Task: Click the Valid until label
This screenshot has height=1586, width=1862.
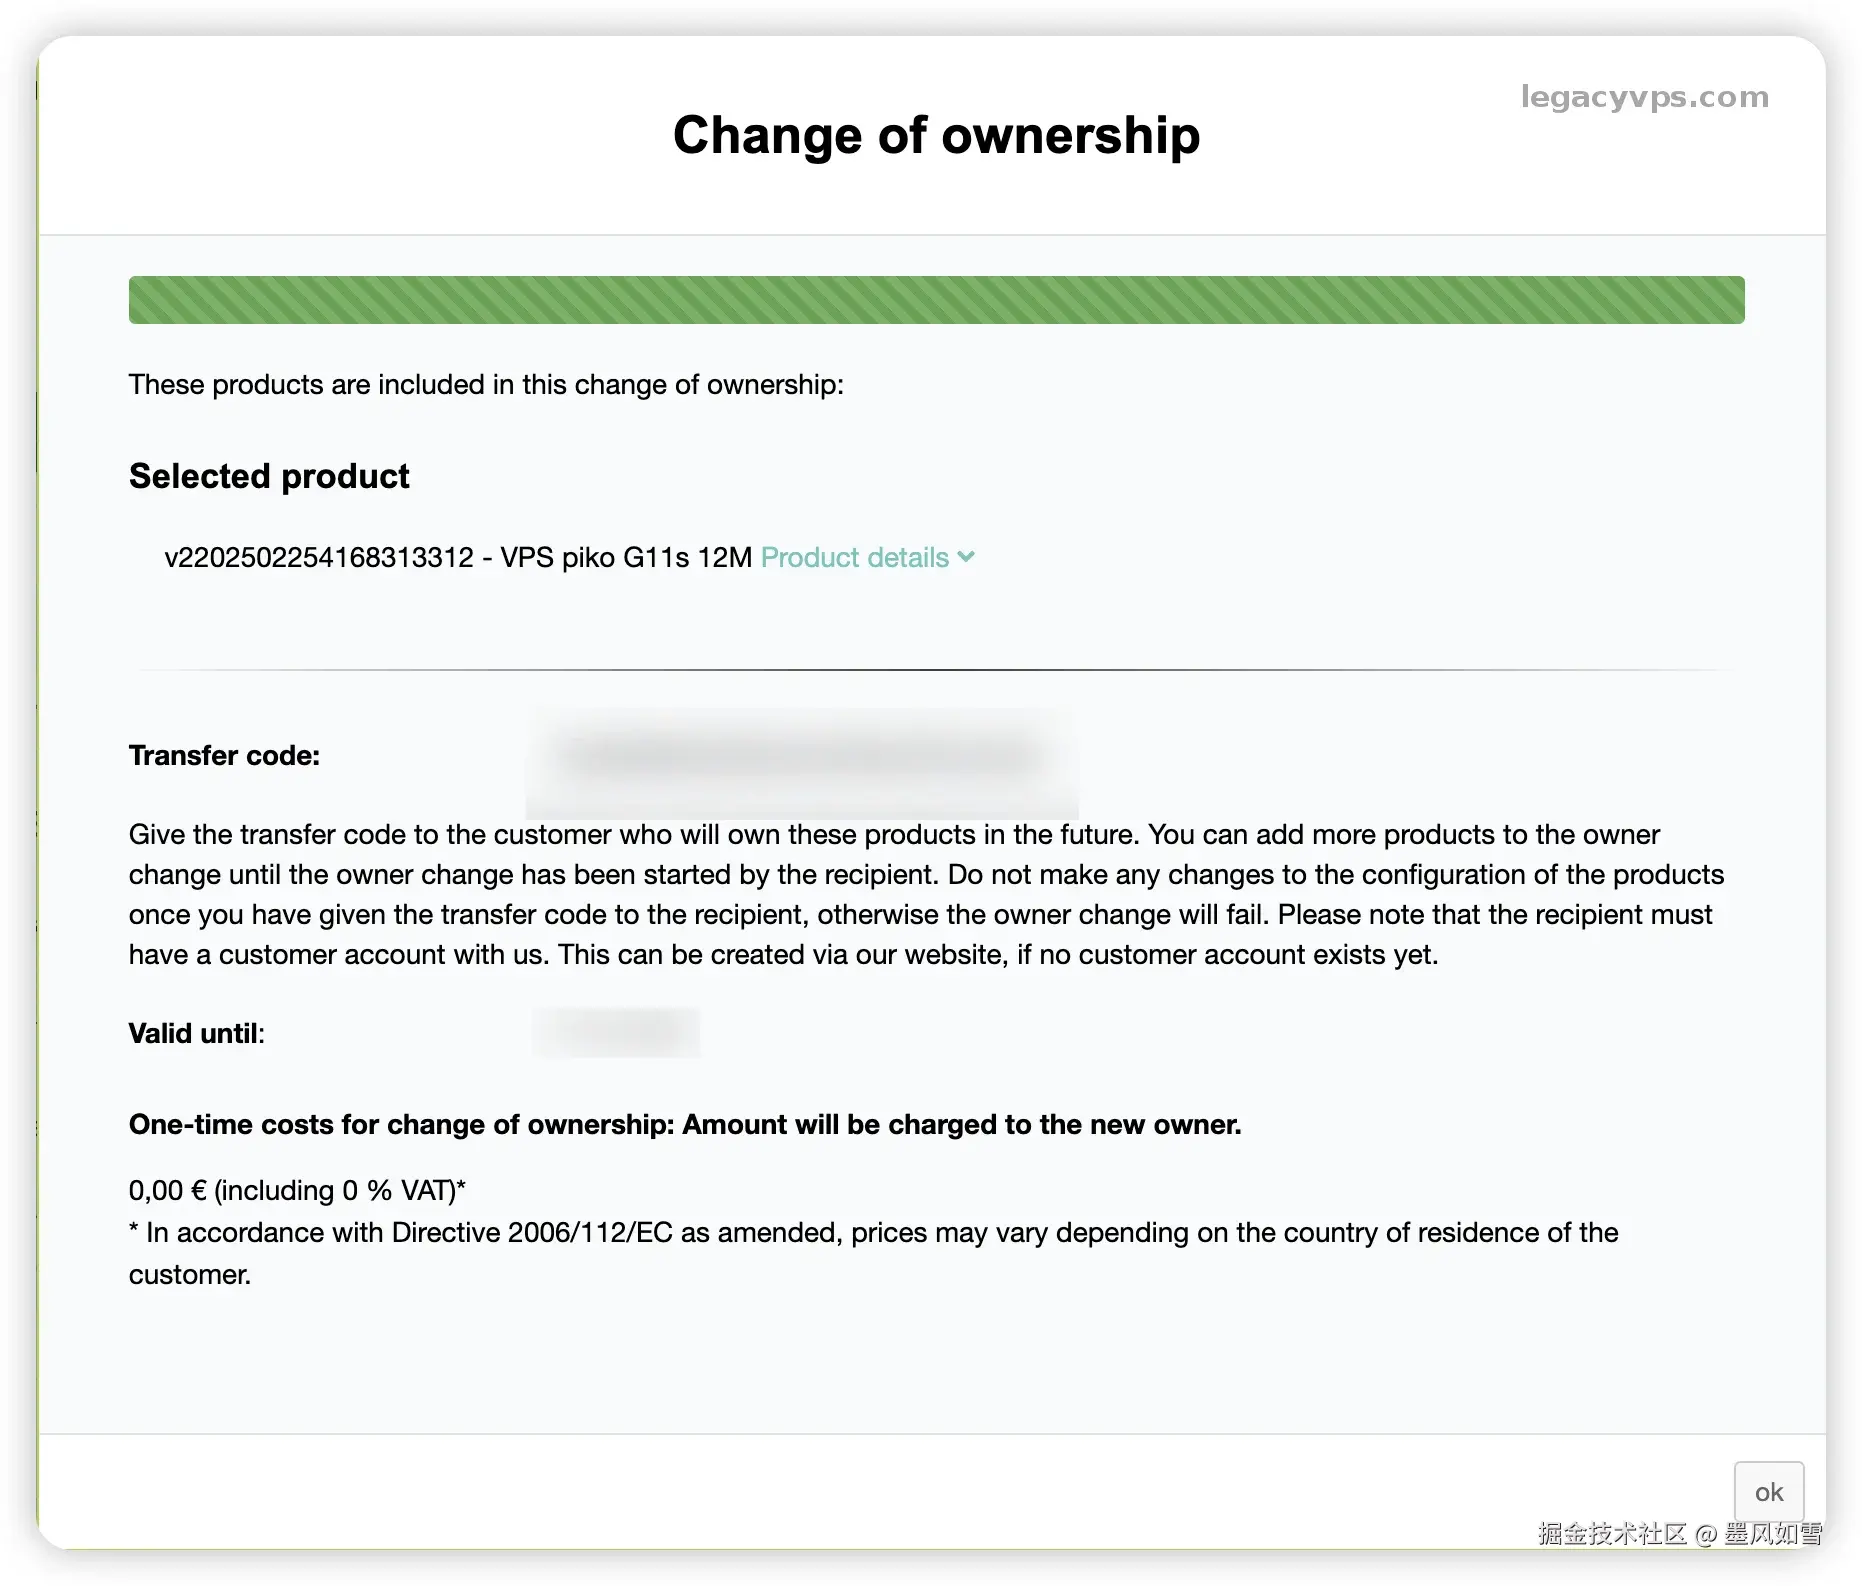Action: pos(196,1033)
